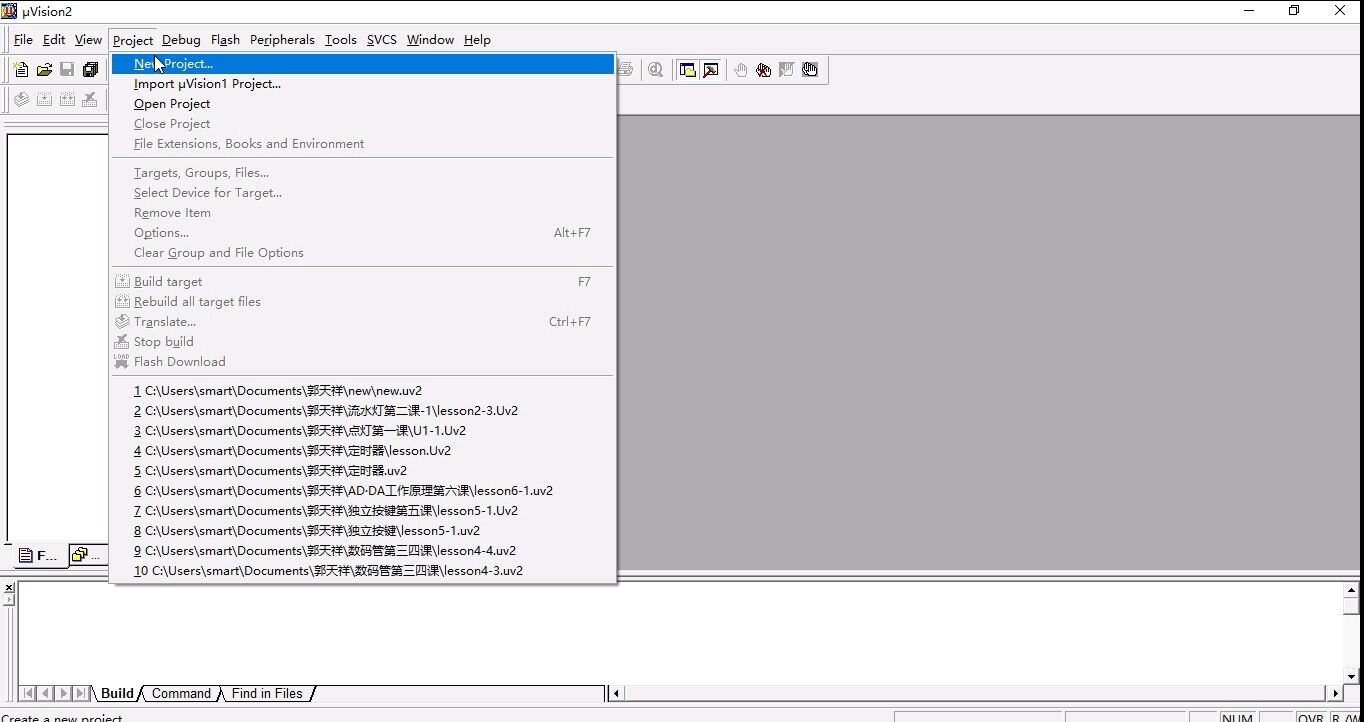
Task: Select the Build output tab
Action: click(x=117, y=693)
